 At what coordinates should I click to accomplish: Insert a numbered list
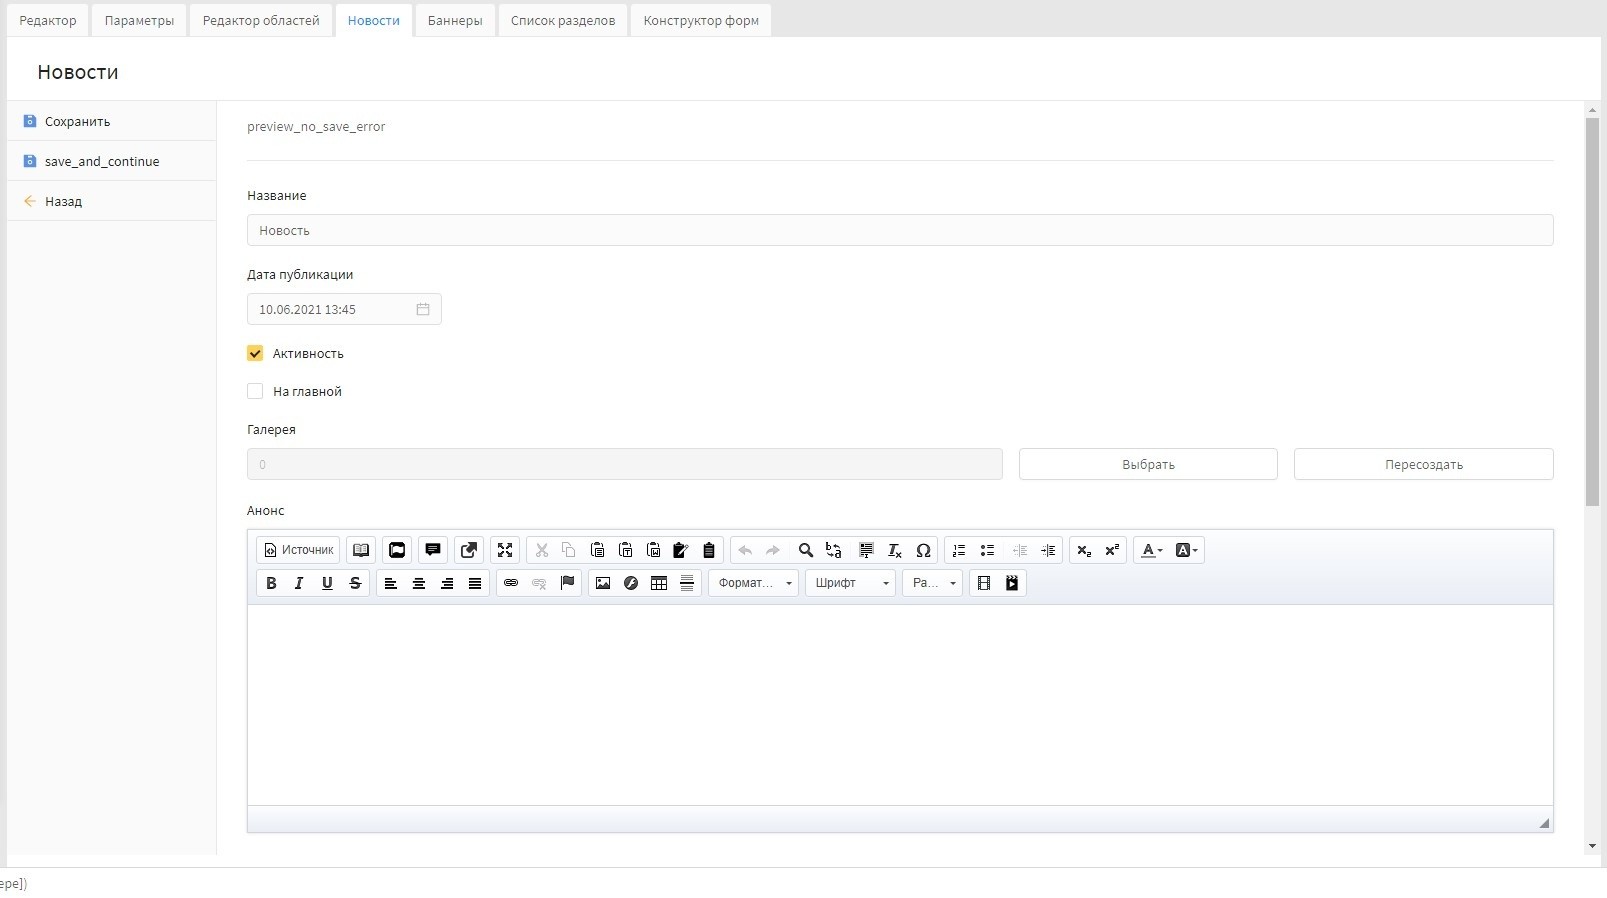959,550
